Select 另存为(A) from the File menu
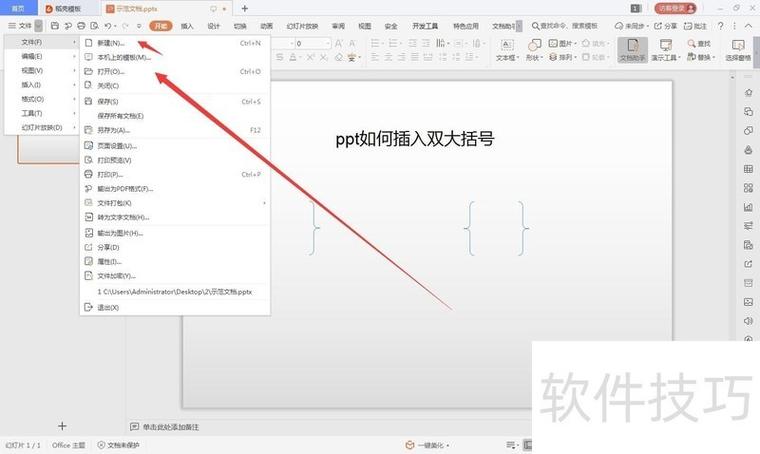The width and height of the screenshot is (760, 454). point(174,130)
